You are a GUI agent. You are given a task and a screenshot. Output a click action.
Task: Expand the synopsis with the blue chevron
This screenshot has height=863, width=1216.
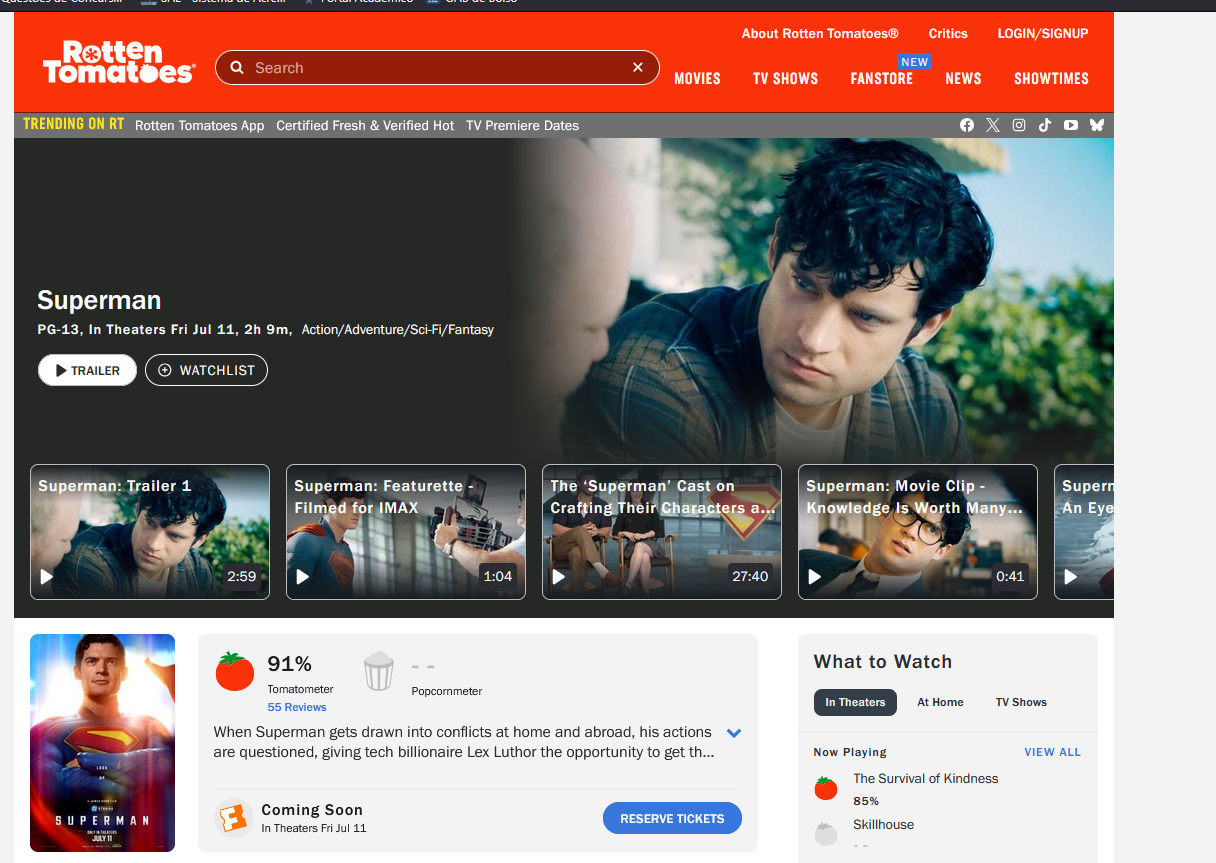click(x=734, y=733)
